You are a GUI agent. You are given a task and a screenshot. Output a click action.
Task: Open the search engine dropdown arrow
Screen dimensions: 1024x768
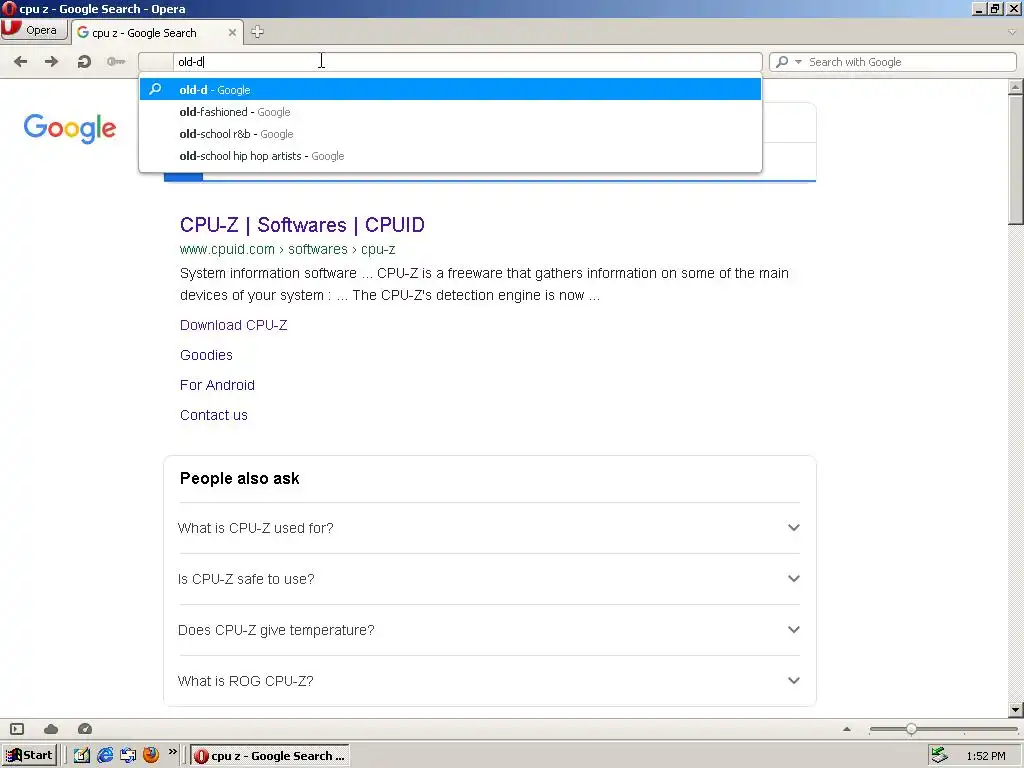(798, 62)
